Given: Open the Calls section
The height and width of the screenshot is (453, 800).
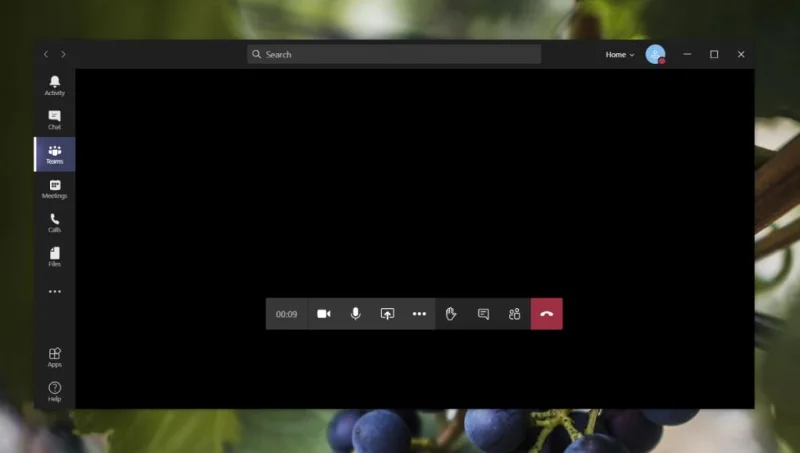Looking at the screenshot, I should (x=55, y=223).
